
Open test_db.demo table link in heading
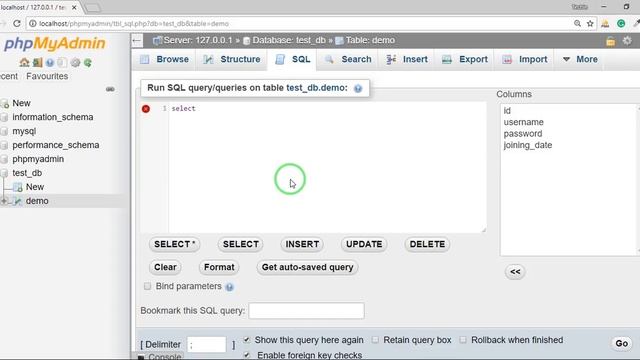click(x=316, y=88)
